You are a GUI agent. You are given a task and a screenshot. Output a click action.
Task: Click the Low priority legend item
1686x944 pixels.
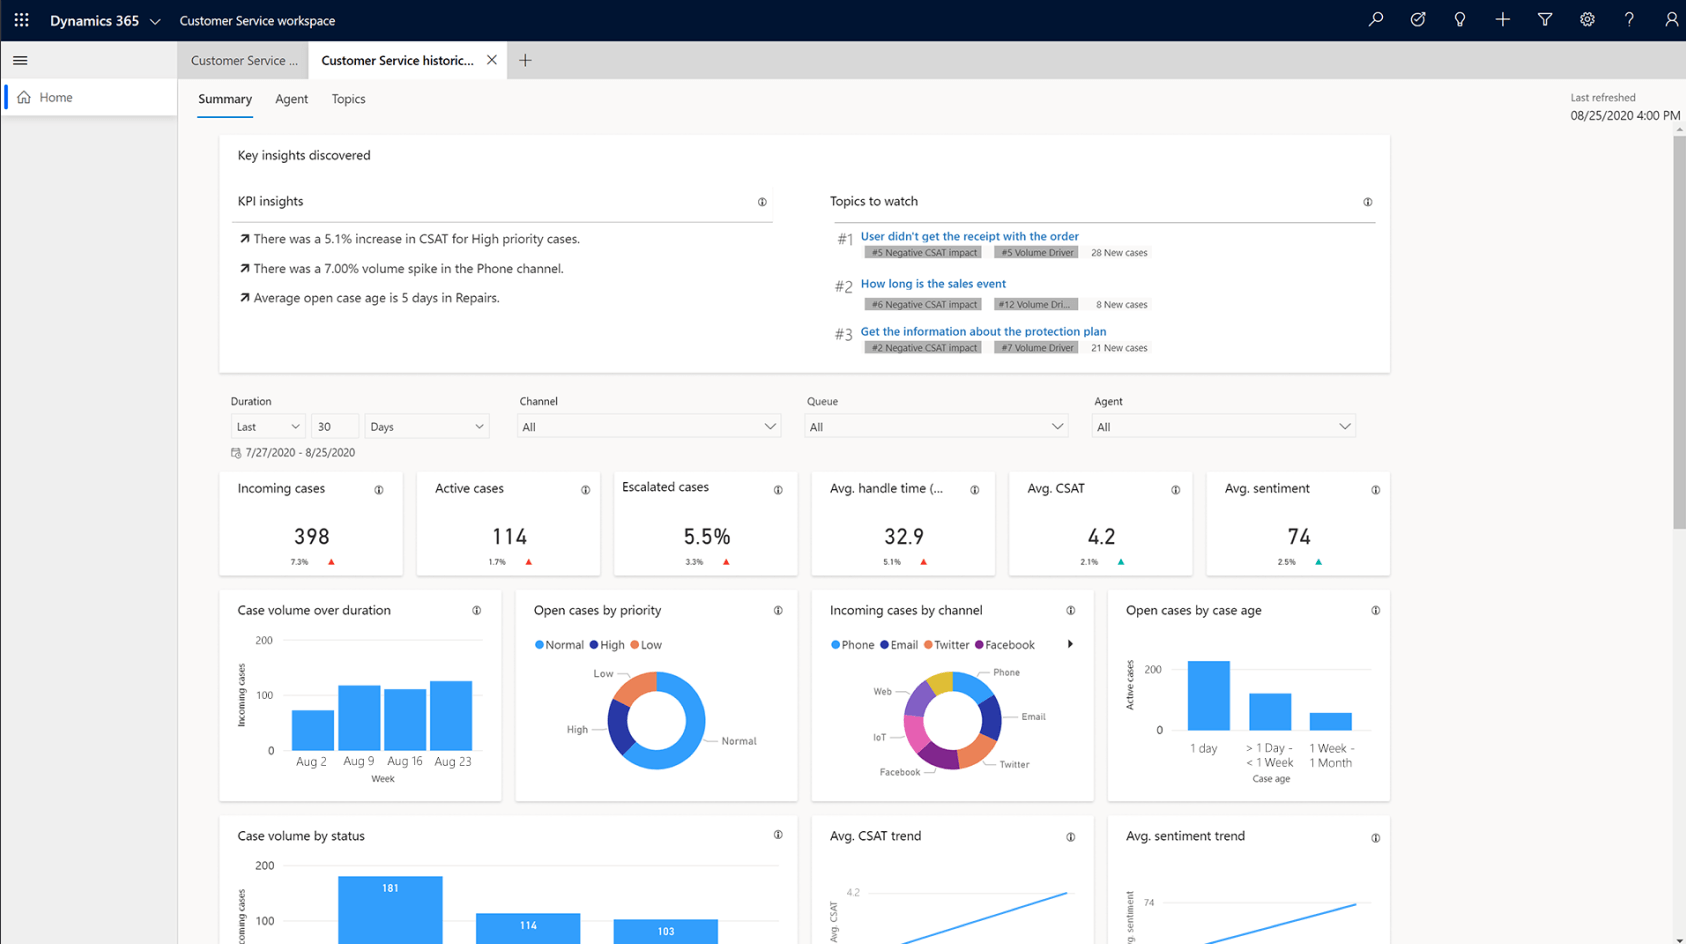click(646, 645)
